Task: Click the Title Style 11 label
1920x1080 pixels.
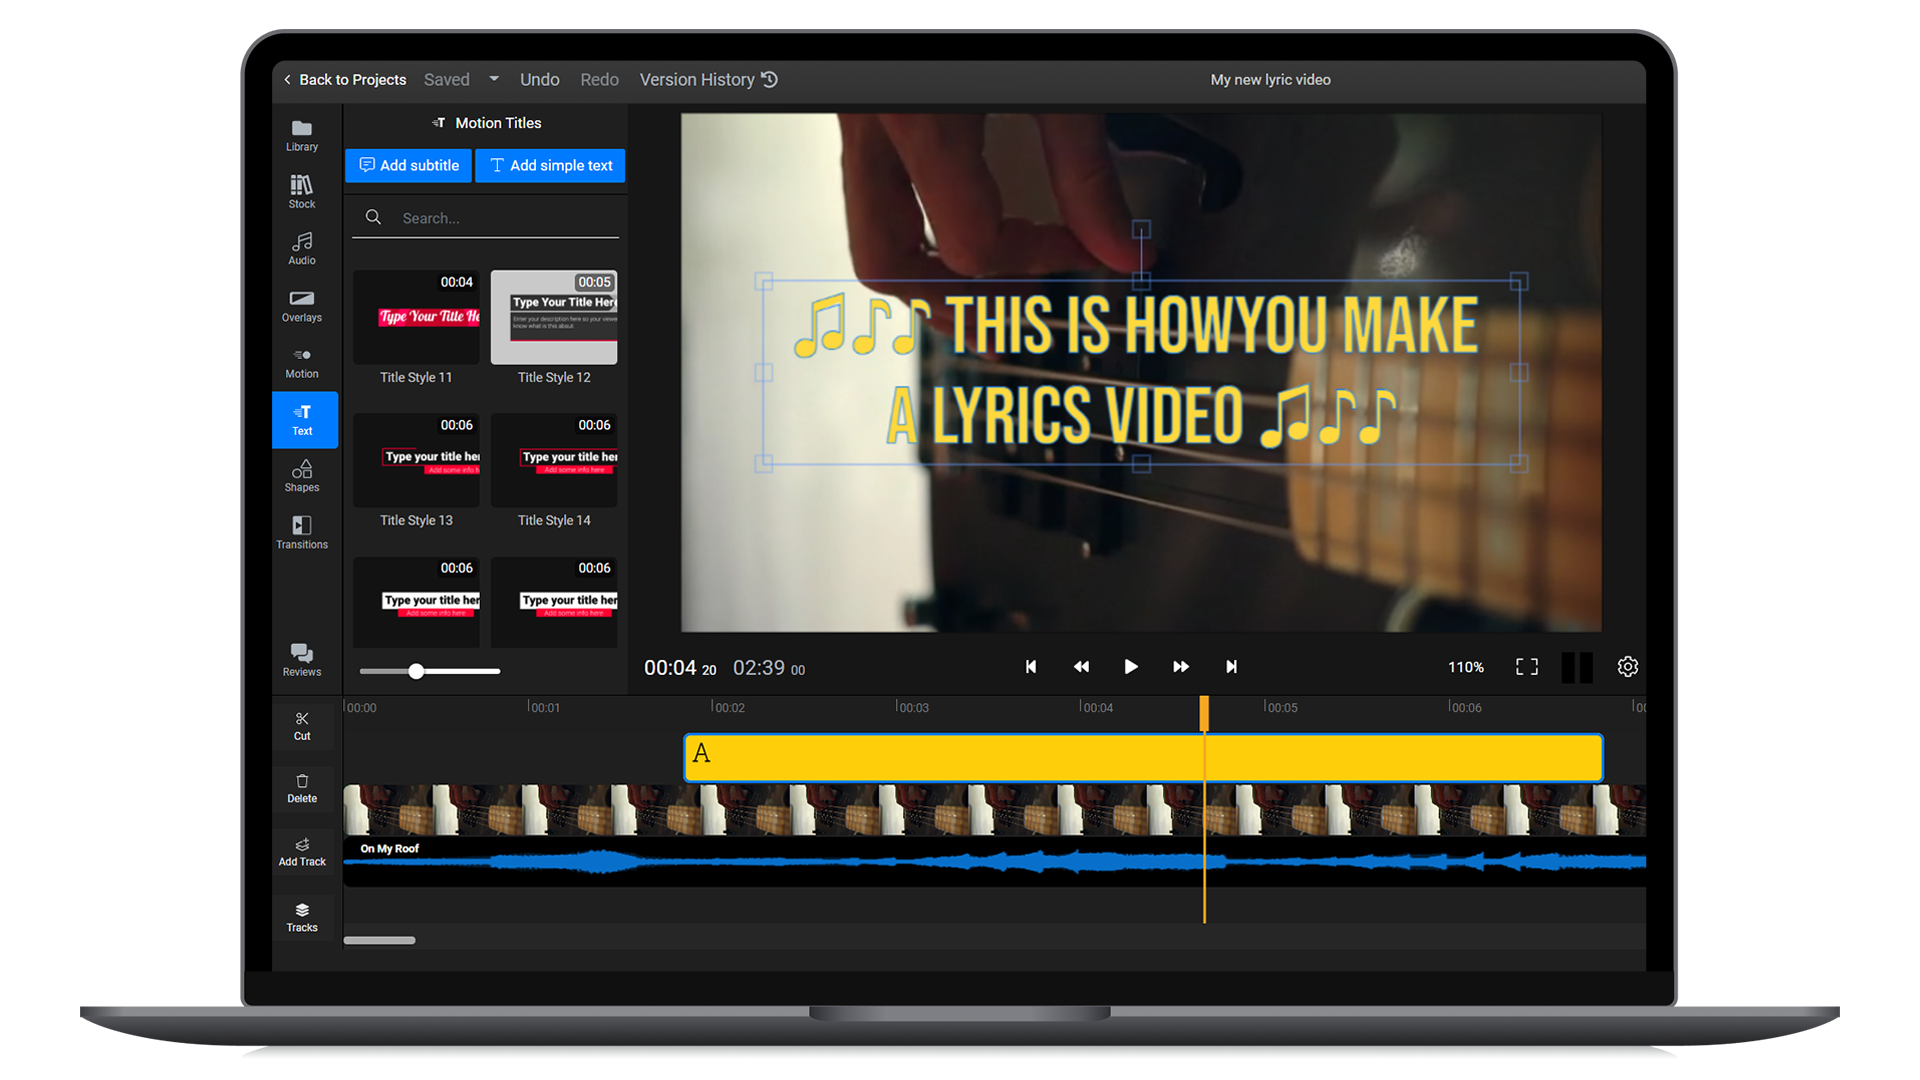Action: (x=416, y=377)
